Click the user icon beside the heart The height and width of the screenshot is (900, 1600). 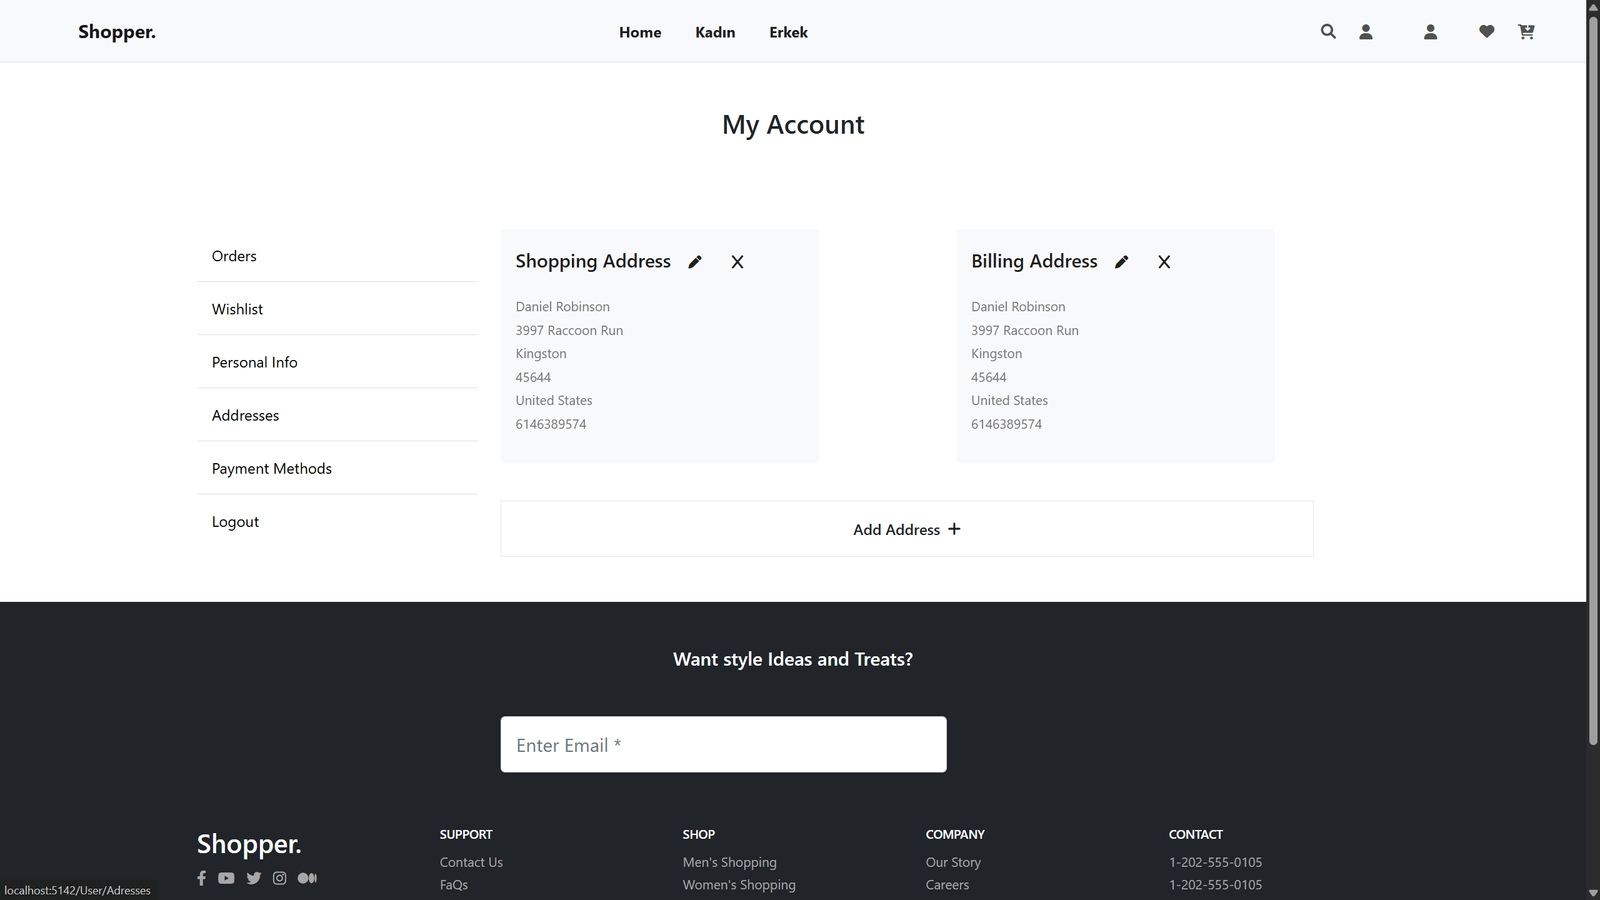click(x=1431, y=32)
